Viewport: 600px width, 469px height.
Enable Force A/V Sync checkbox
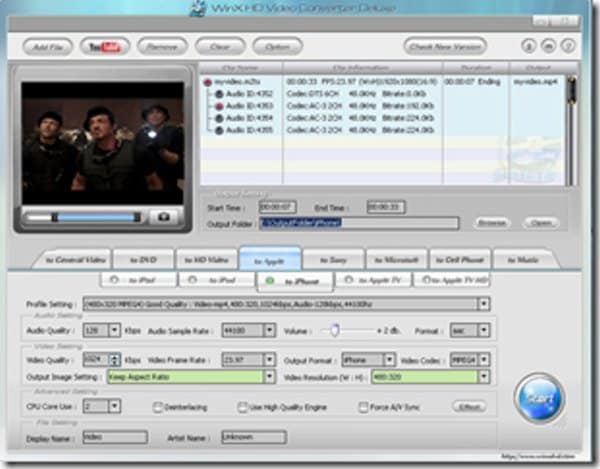(363, 407)
